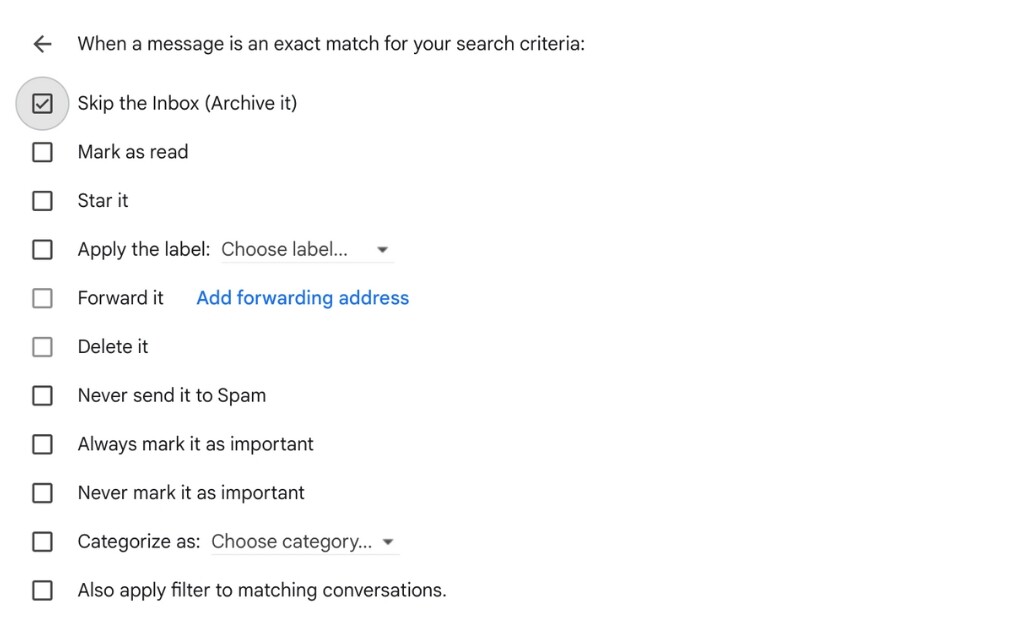Click the Skip the Inbox label text

pos(187,103)
